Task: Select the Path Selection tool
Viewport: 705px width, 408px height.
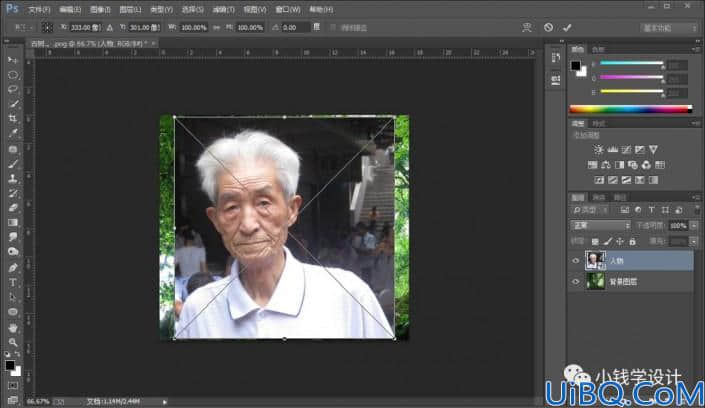Action: (13, 297)
